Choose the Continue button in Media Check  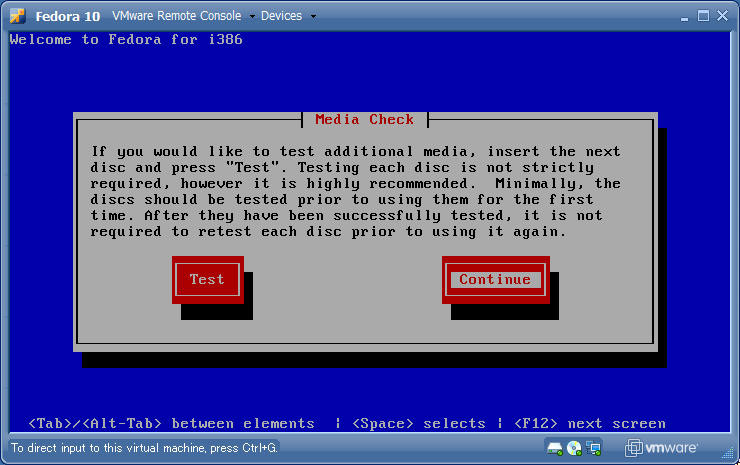click(496, 279)
